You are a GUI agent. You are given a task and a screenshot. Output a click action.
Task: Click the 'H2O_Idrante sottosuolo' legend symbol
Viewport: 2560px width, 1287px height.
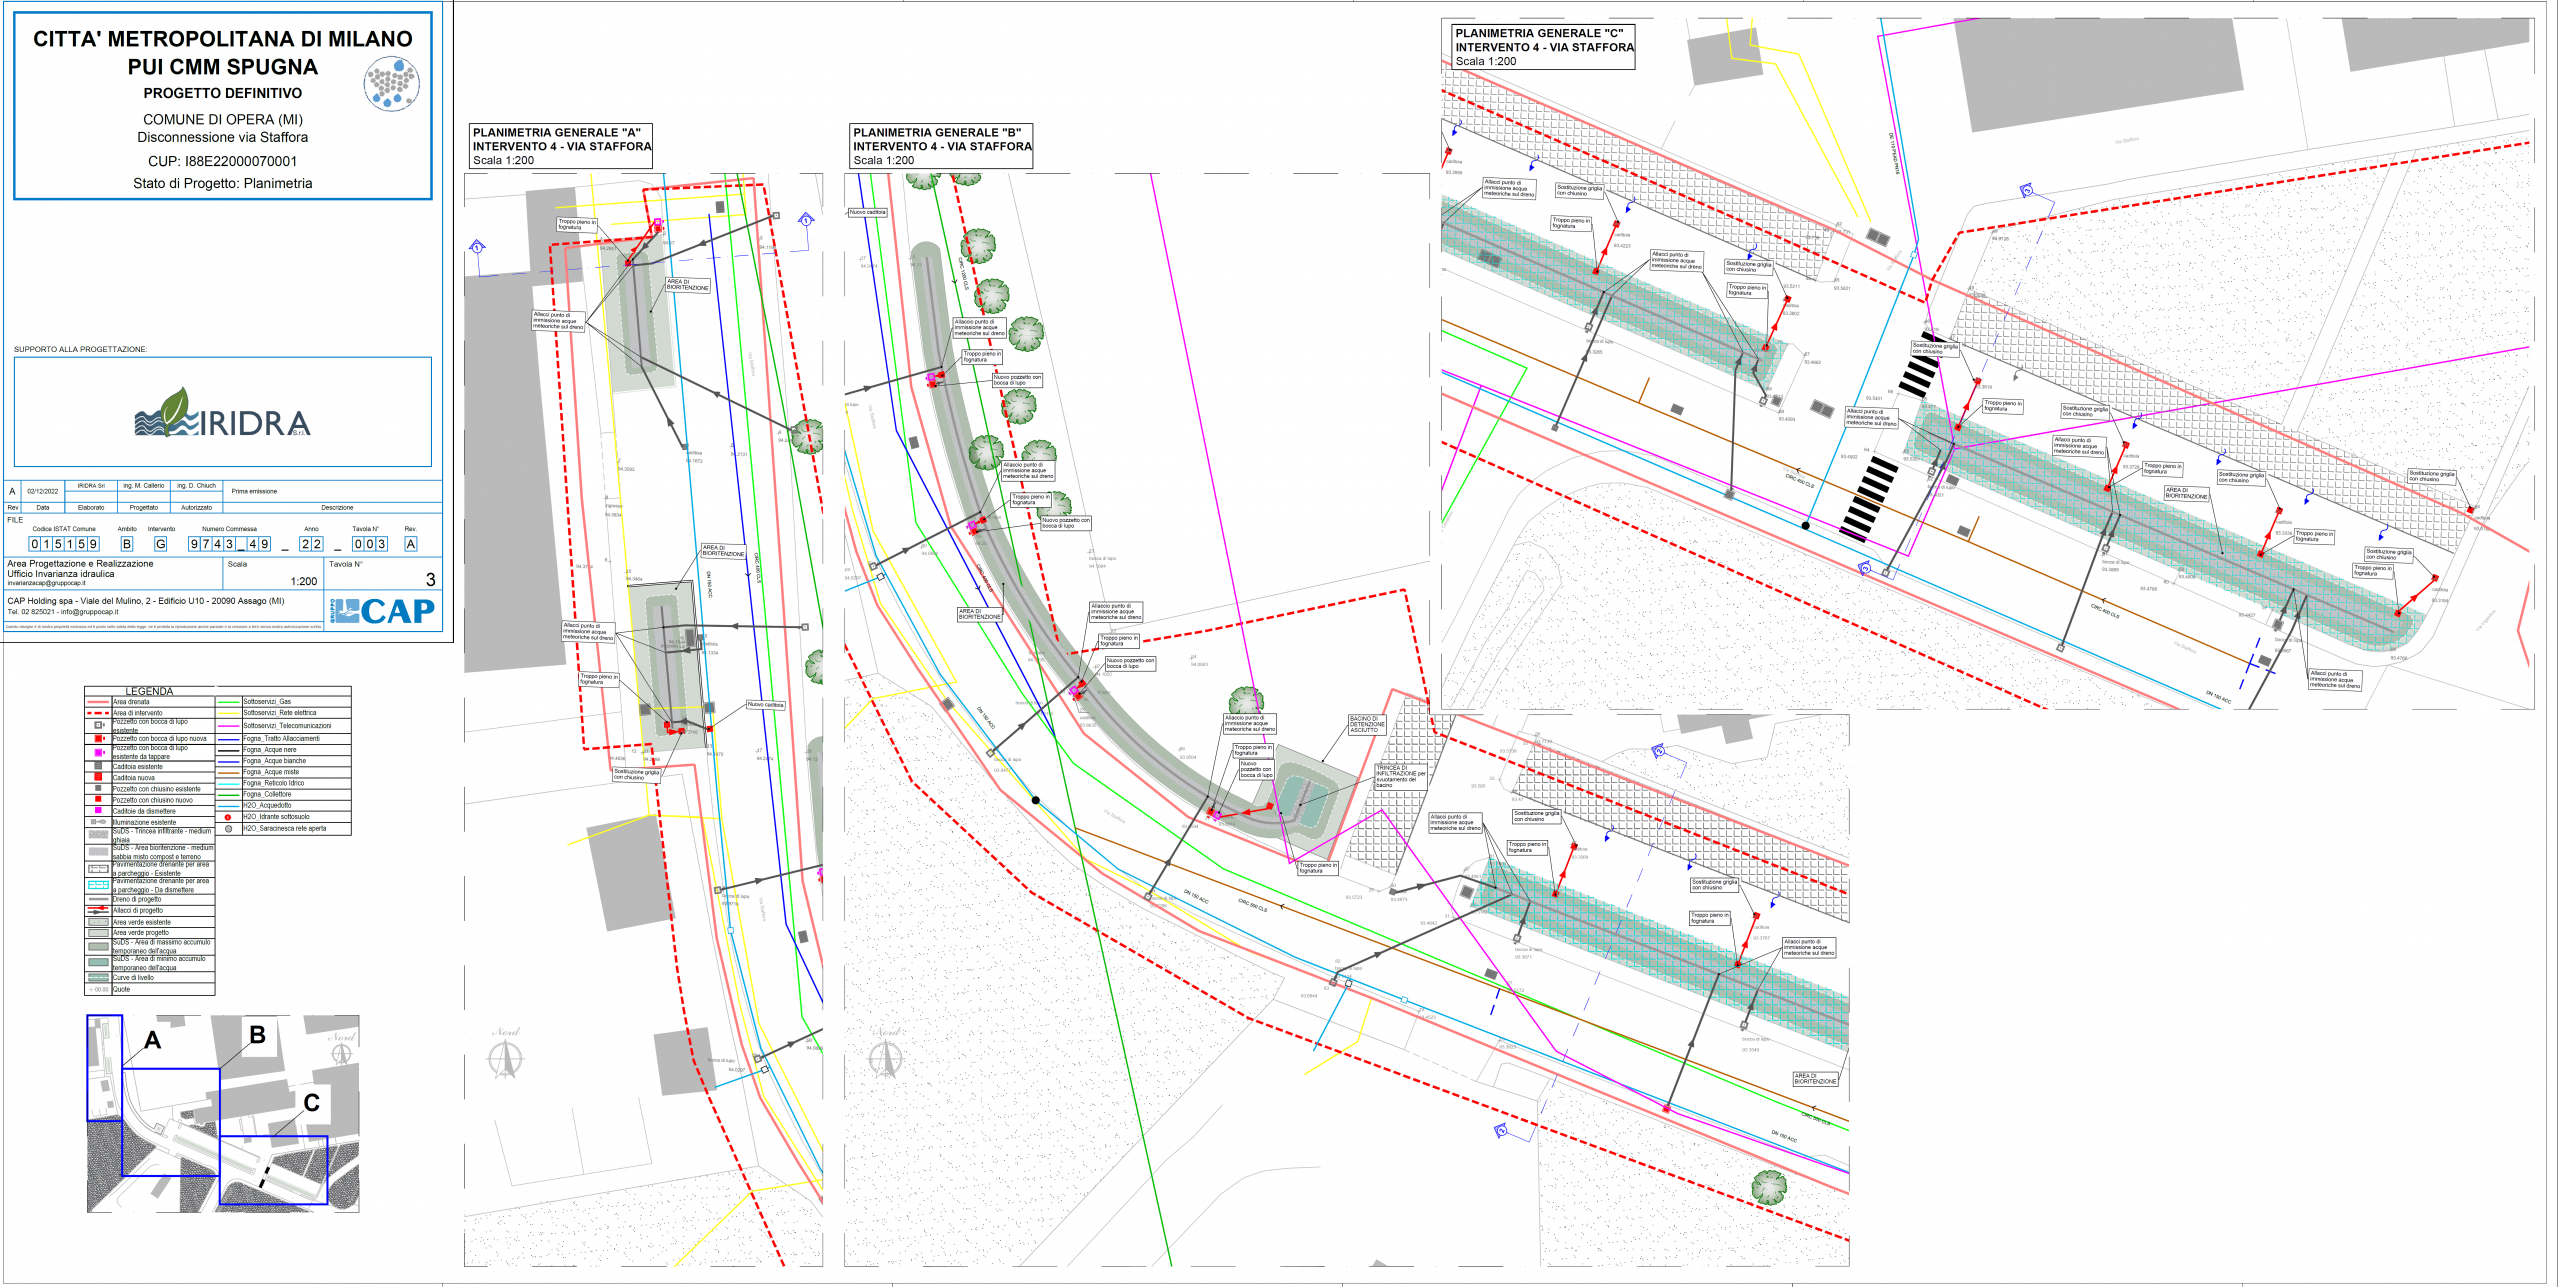click(228, 817)
